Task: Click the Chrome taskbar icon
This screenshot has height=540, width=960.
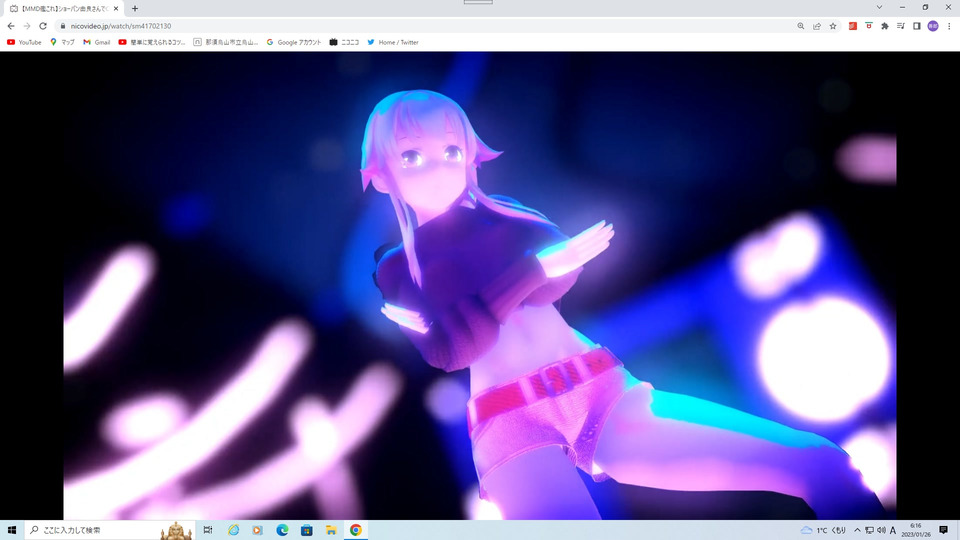Action: (x=356, y=530)
